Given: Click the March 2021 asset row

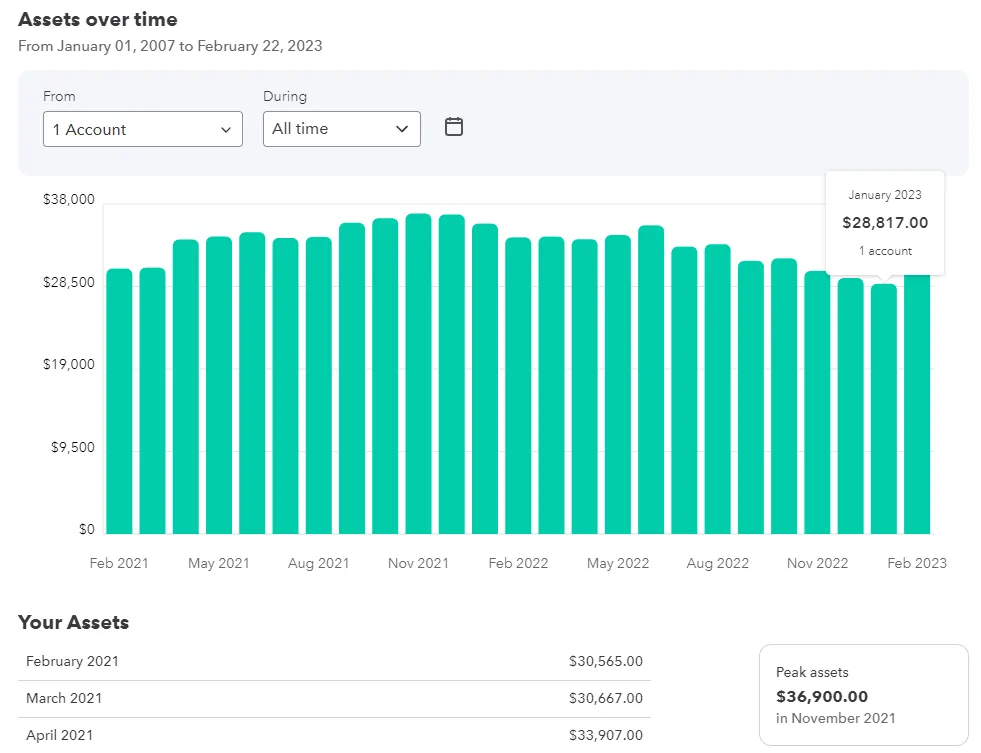Looking at the screenshot, I should [334, 699].
